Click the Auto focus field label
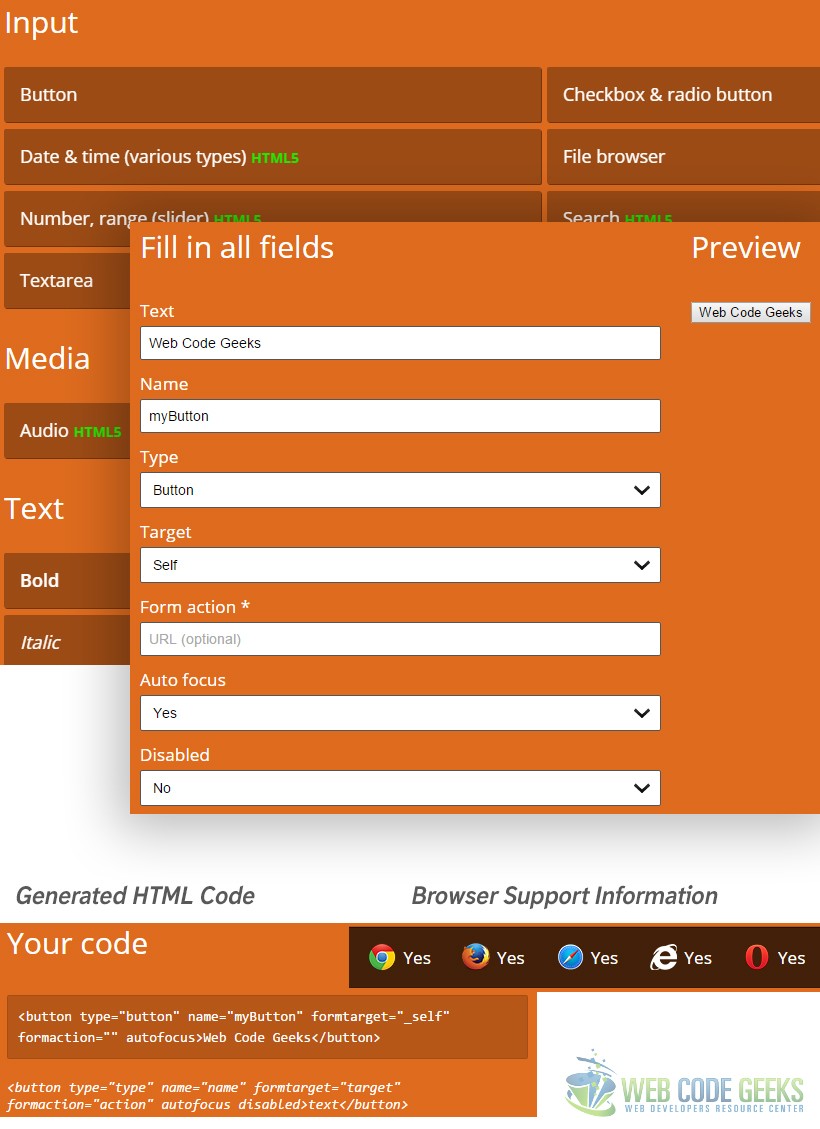 [183, 680]
